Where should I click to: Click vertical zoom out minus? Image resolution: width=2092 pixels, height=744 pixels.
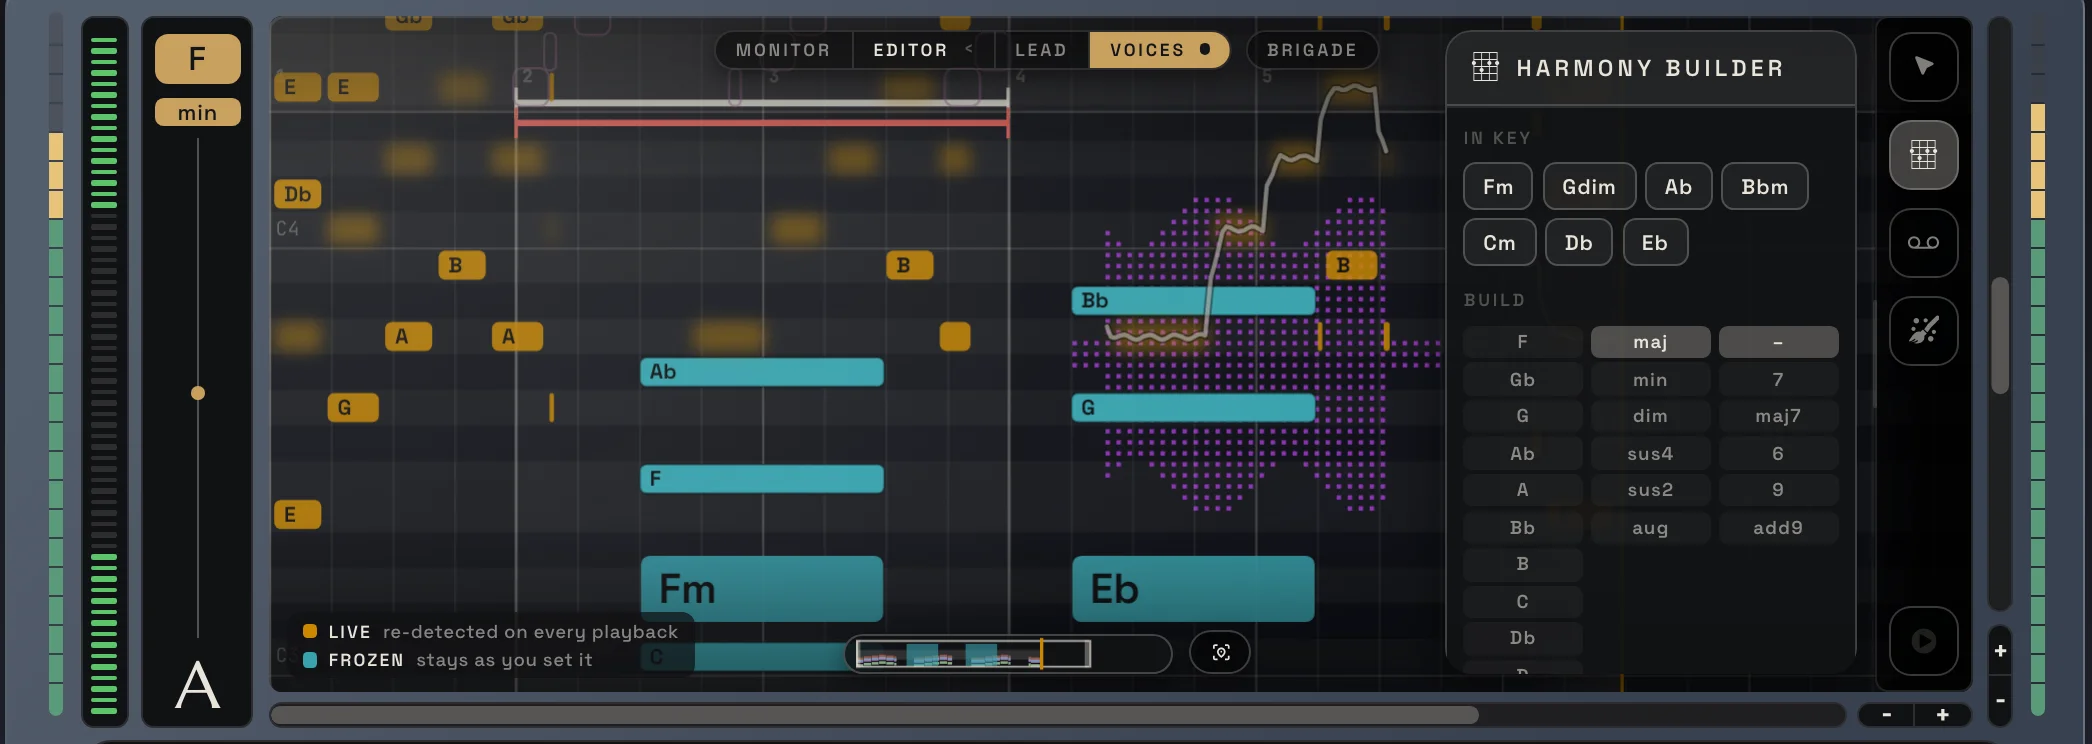(x=2000, y=701)
